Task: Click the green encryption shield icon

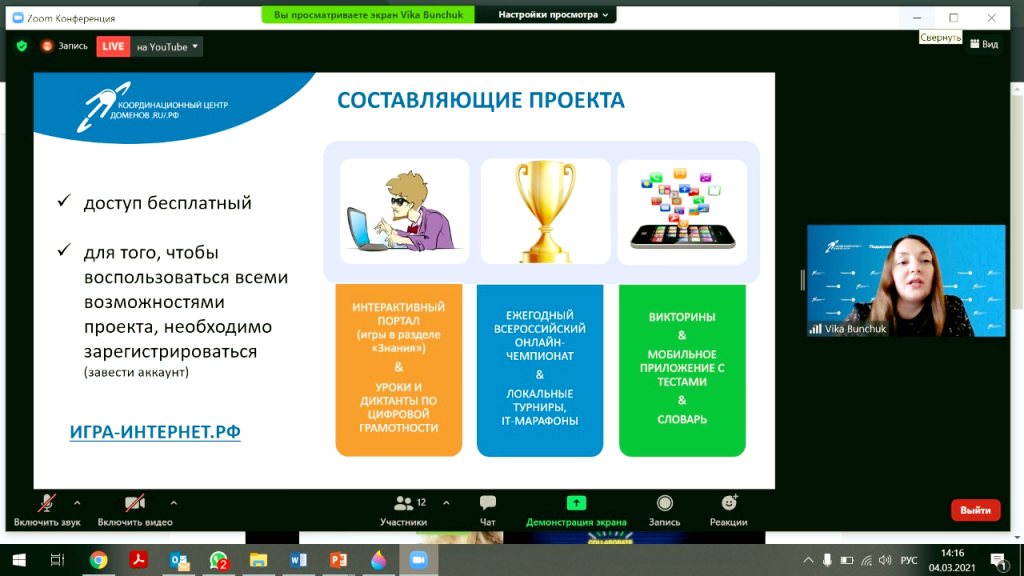Action: click(x=22, y=46)
